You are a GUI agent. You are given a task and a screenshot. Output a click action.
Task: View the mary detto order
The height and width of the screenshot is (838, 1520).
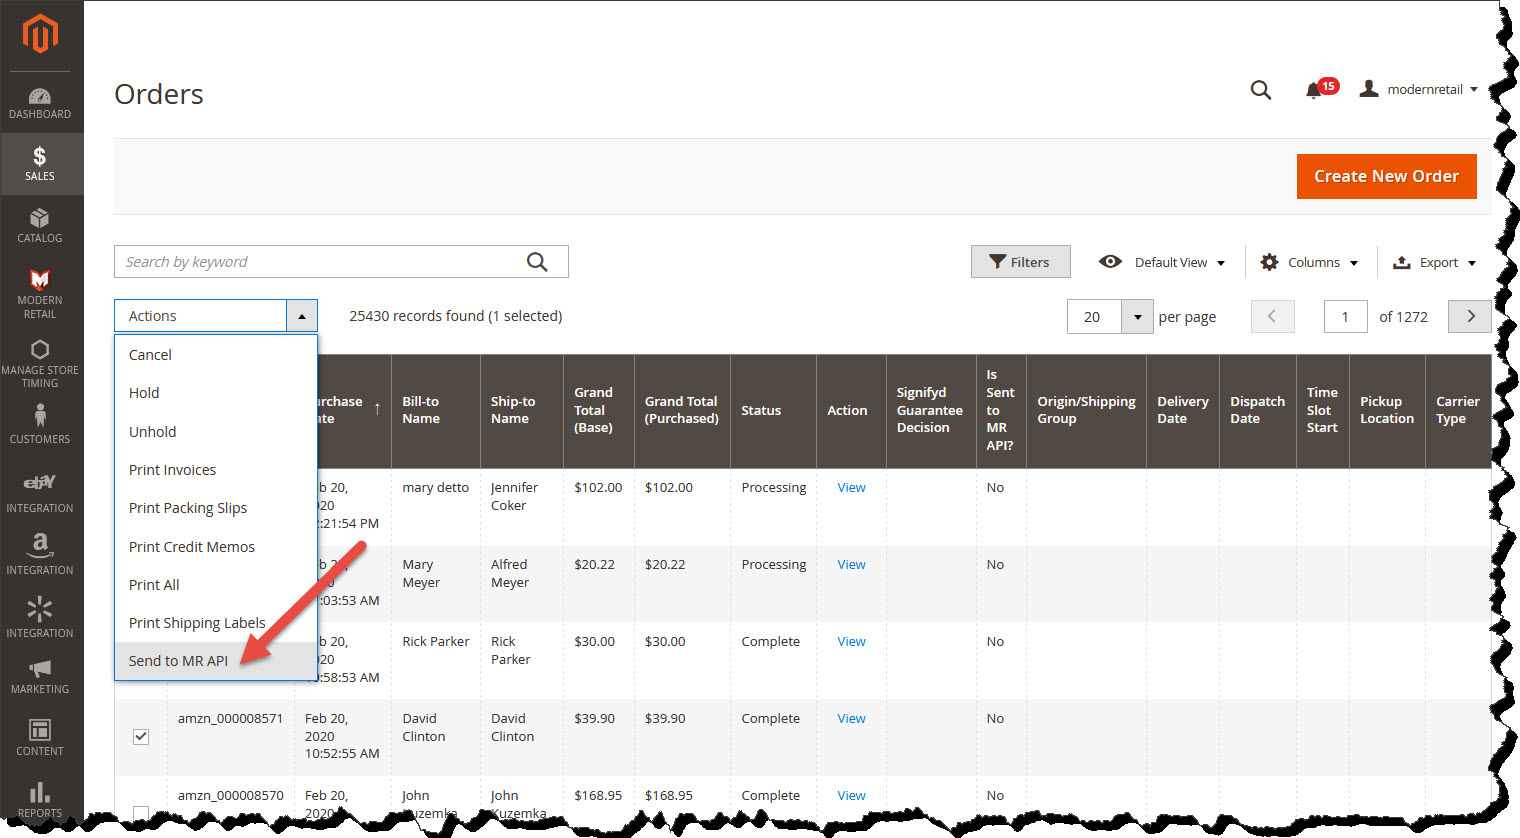[x=851, y=488]
